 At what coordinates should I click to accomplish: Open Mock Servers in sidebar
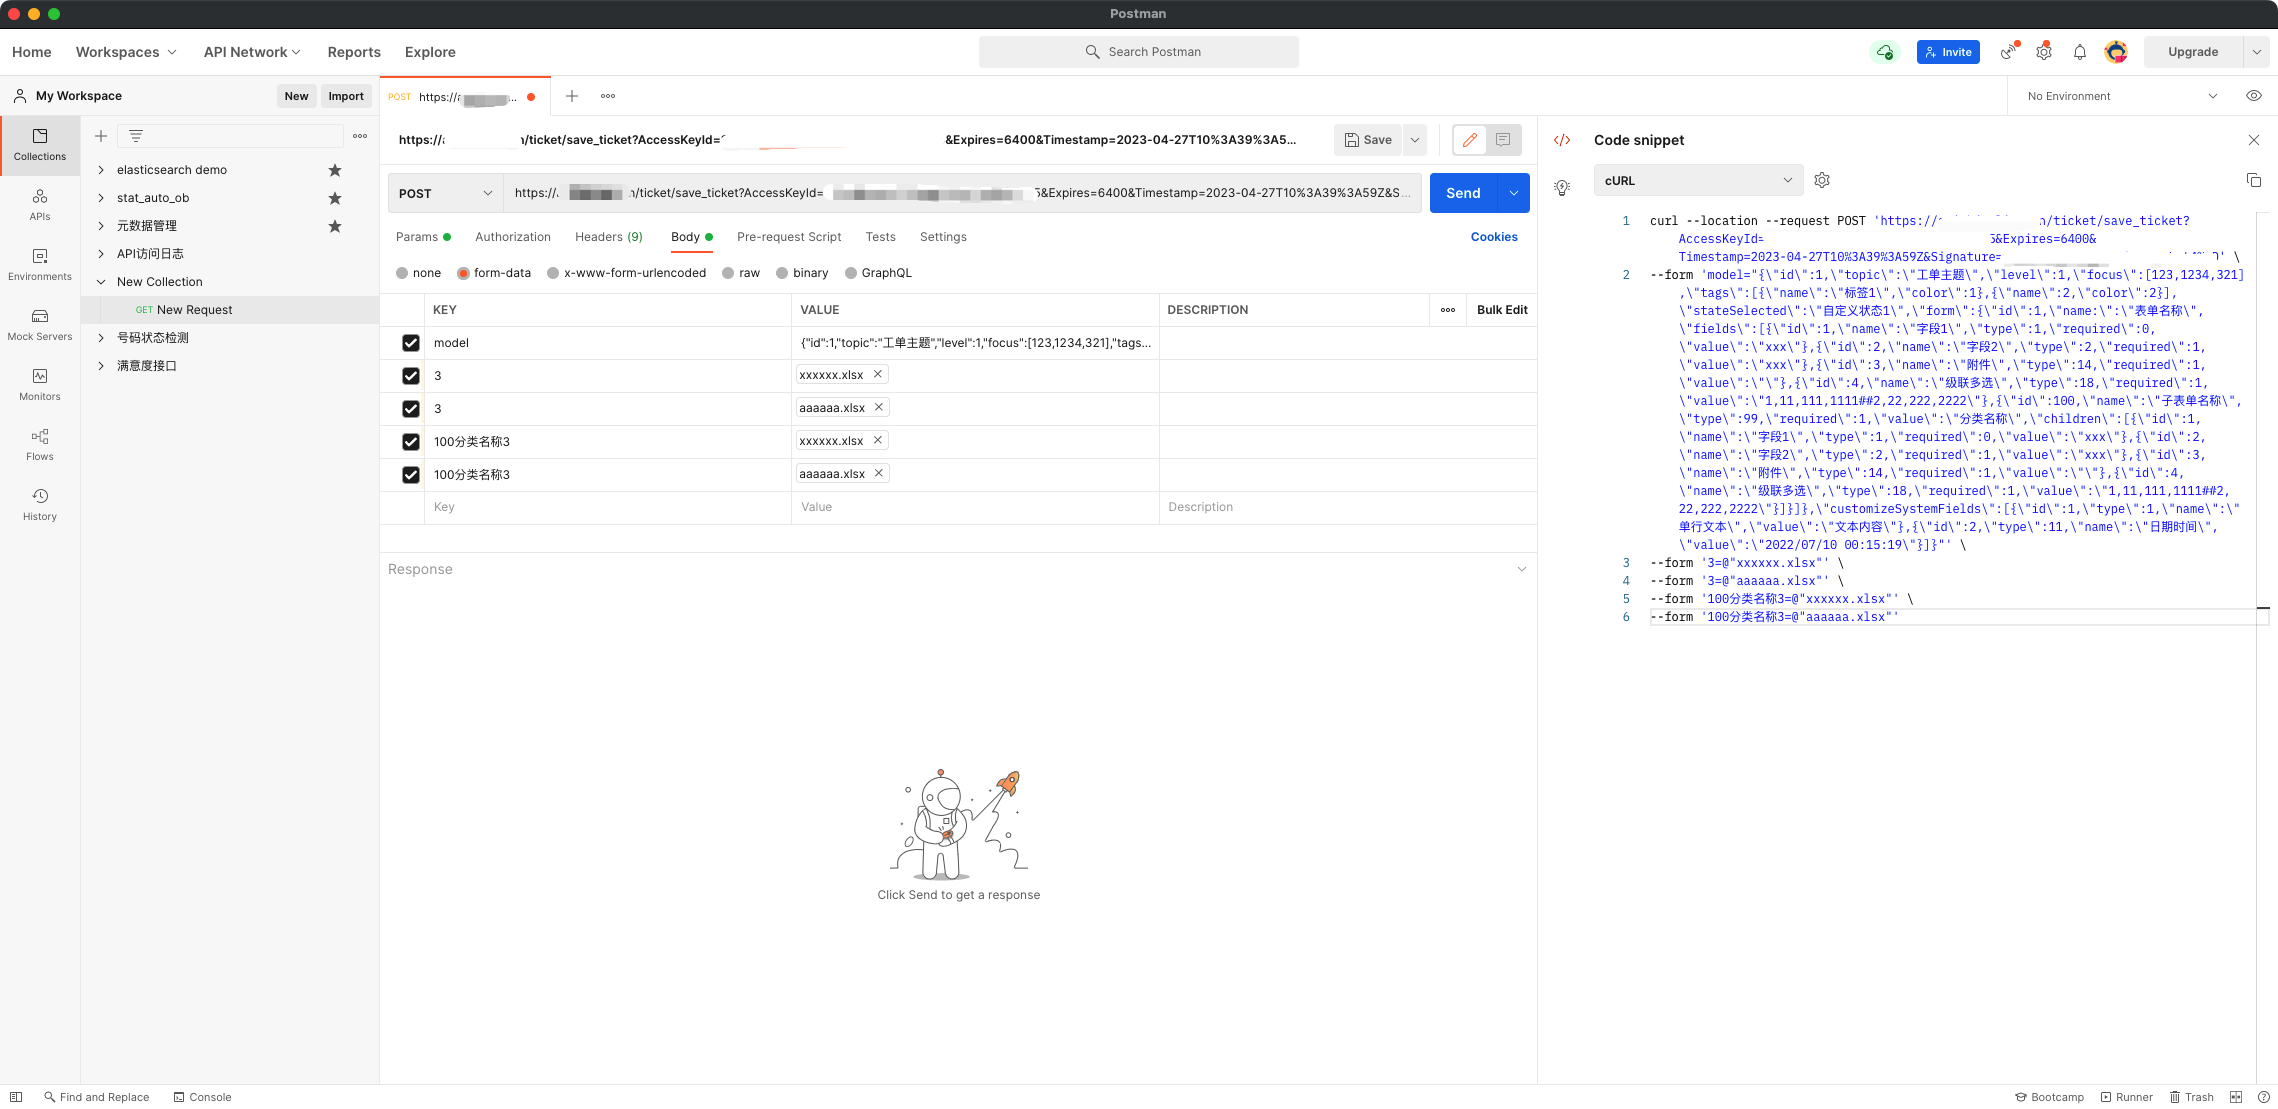(40, 325)
